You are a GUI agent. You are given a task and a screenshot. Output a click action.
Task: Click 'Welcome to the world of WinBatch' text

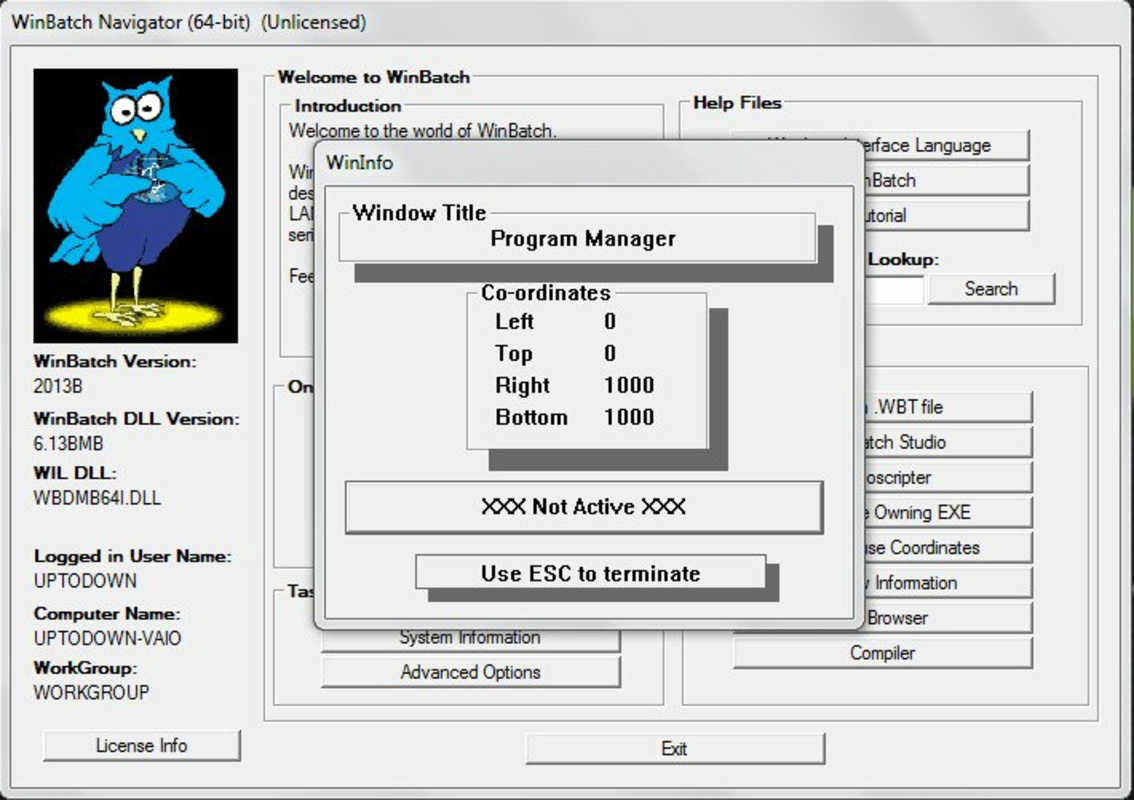pos(422,131)
